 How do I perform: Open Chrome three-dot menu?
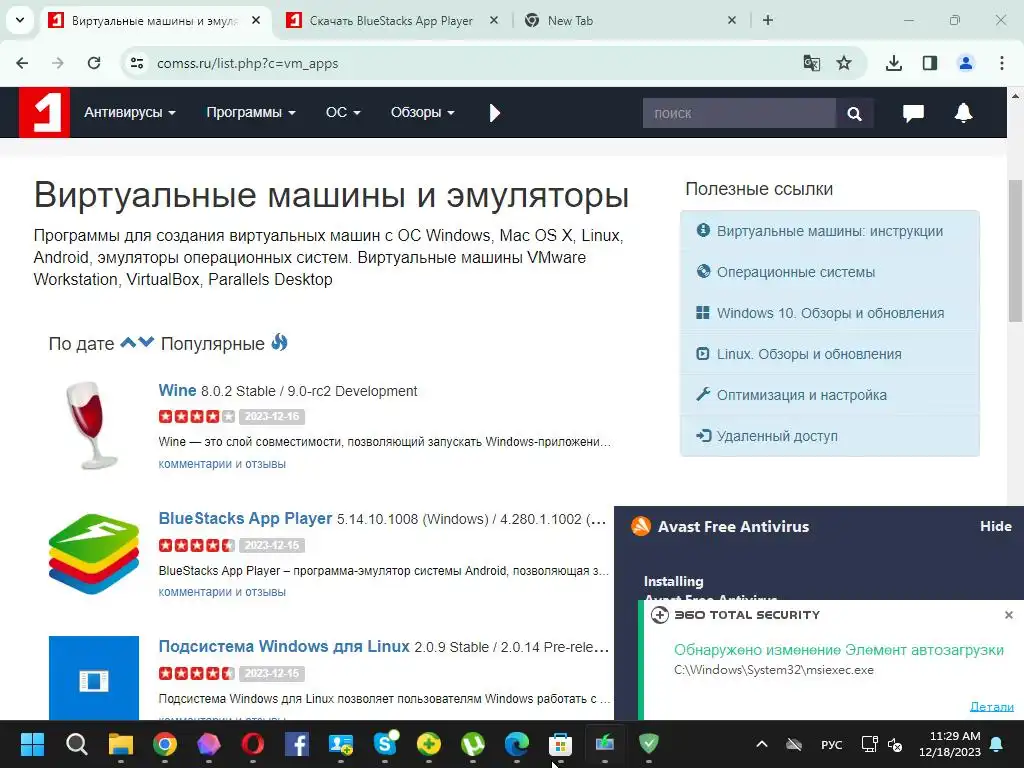(1002, 63)
